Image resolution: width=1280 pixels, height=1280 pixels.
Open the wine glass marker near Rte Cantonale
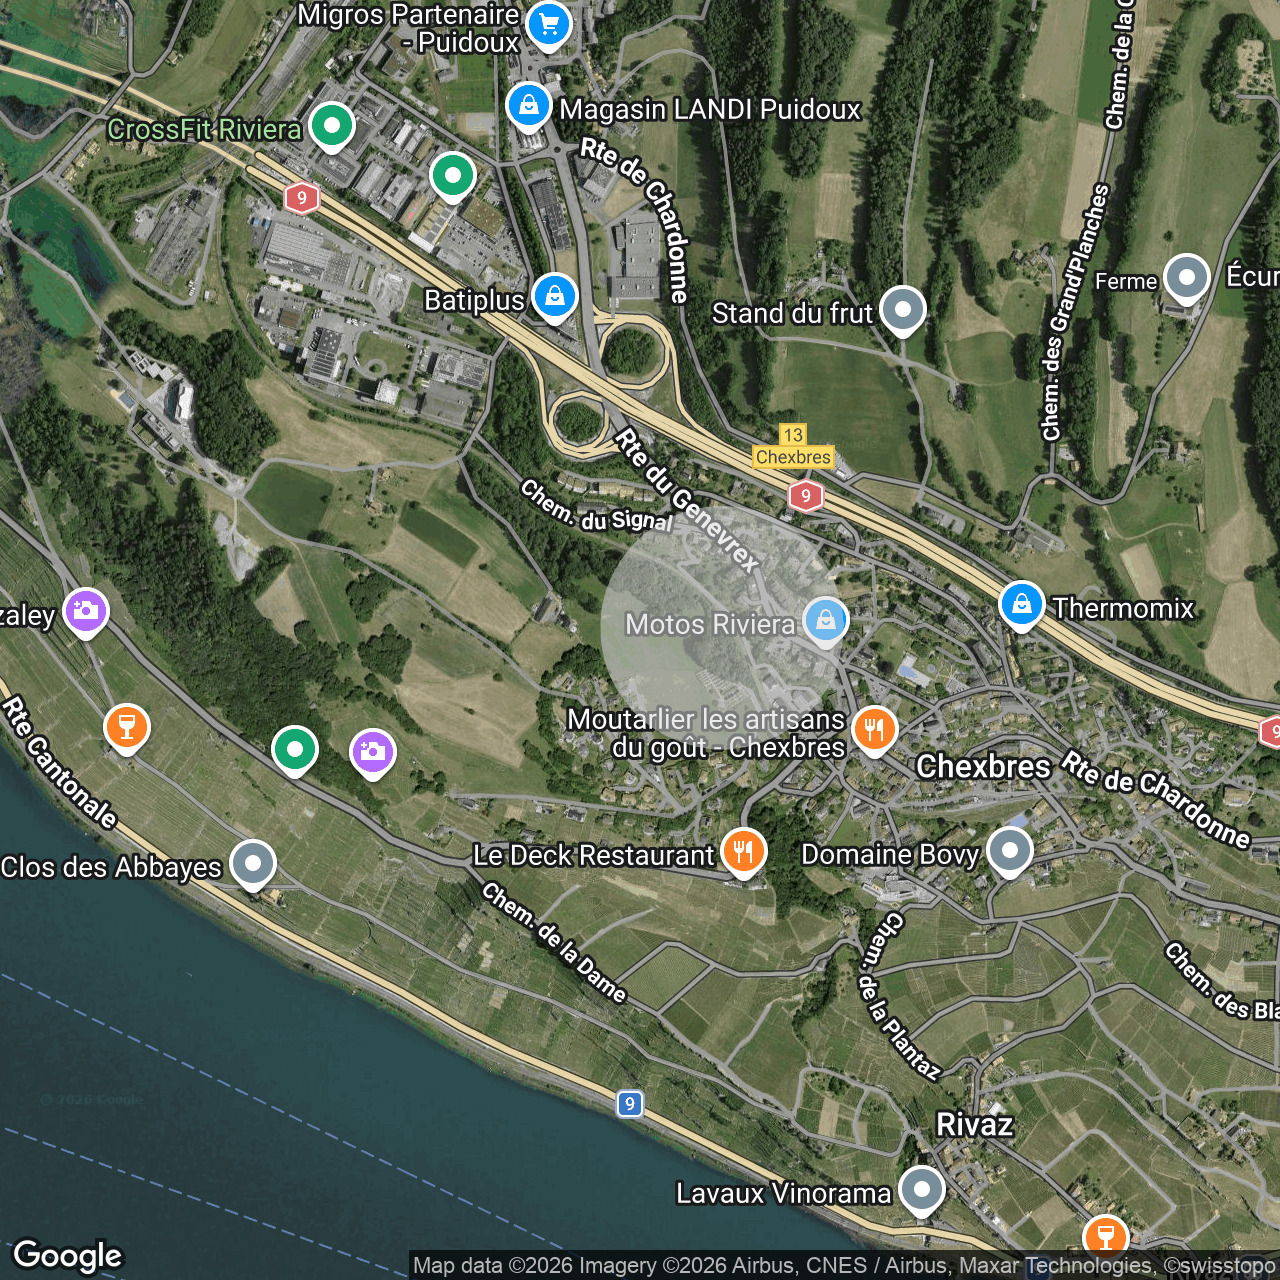[x=127, y=728]
